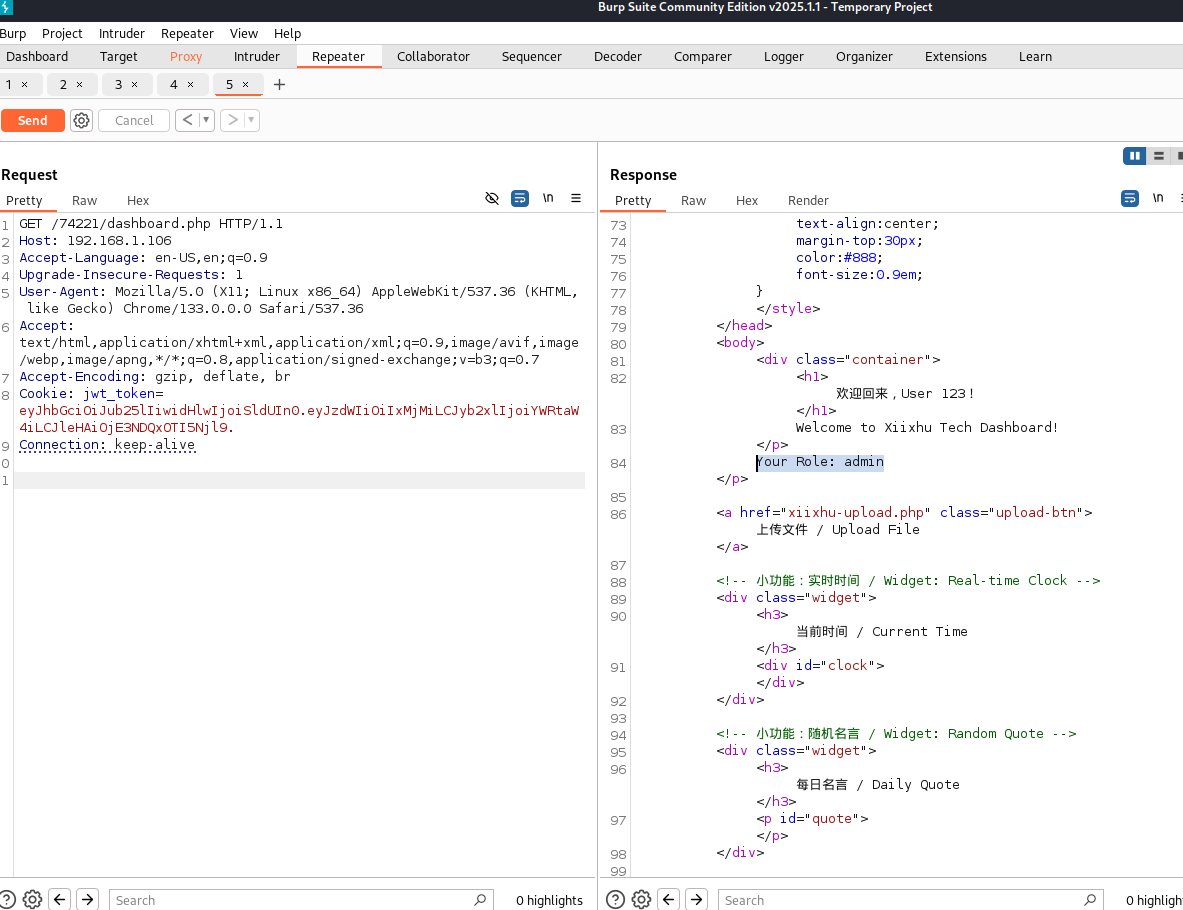Close Repeater tab 2
The height and width of the screenshot is (910, 1183).
point(79,85)
